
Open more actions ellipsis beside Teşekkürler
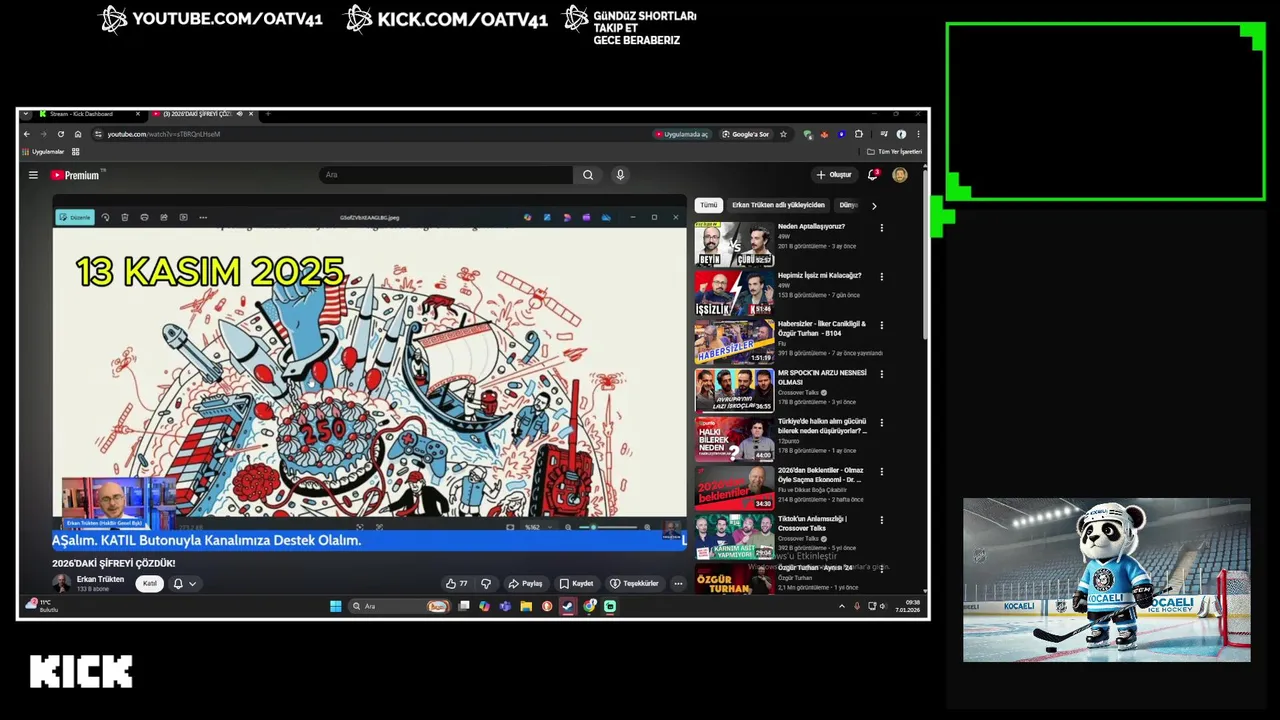click(x=678, y=583)
